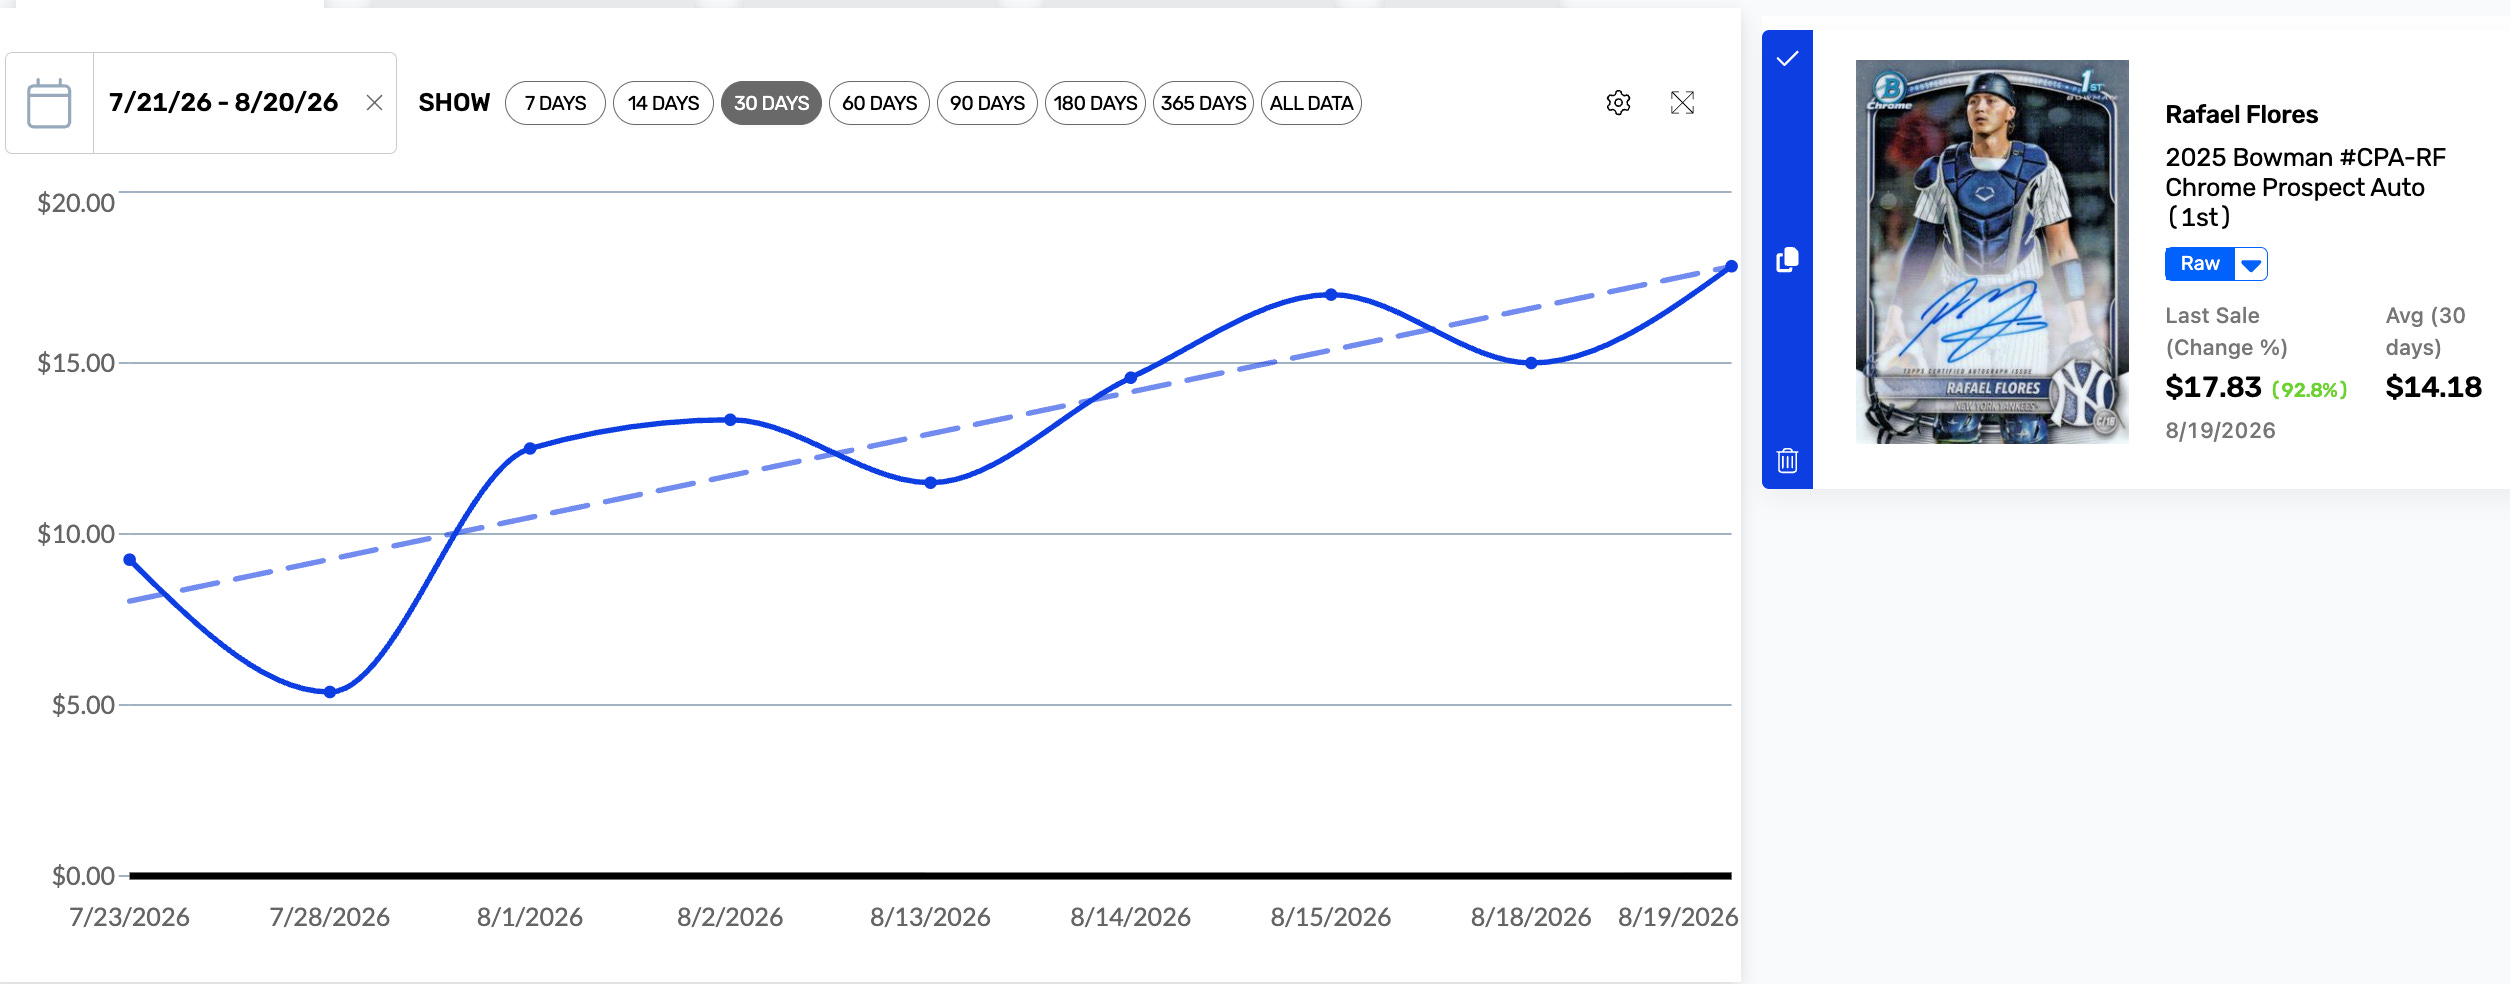Click the SHOW label

(454, 103)
